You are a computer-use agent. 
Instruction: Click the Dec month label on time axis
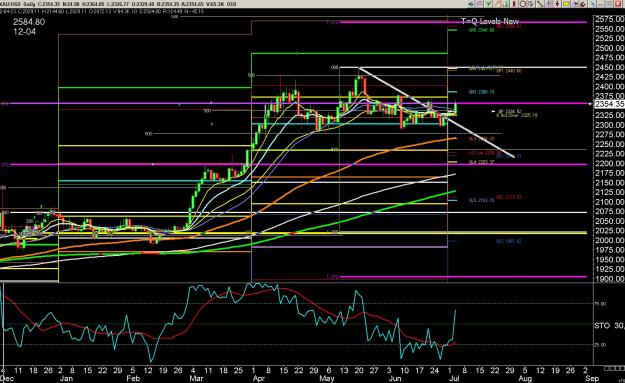point(7,378)
